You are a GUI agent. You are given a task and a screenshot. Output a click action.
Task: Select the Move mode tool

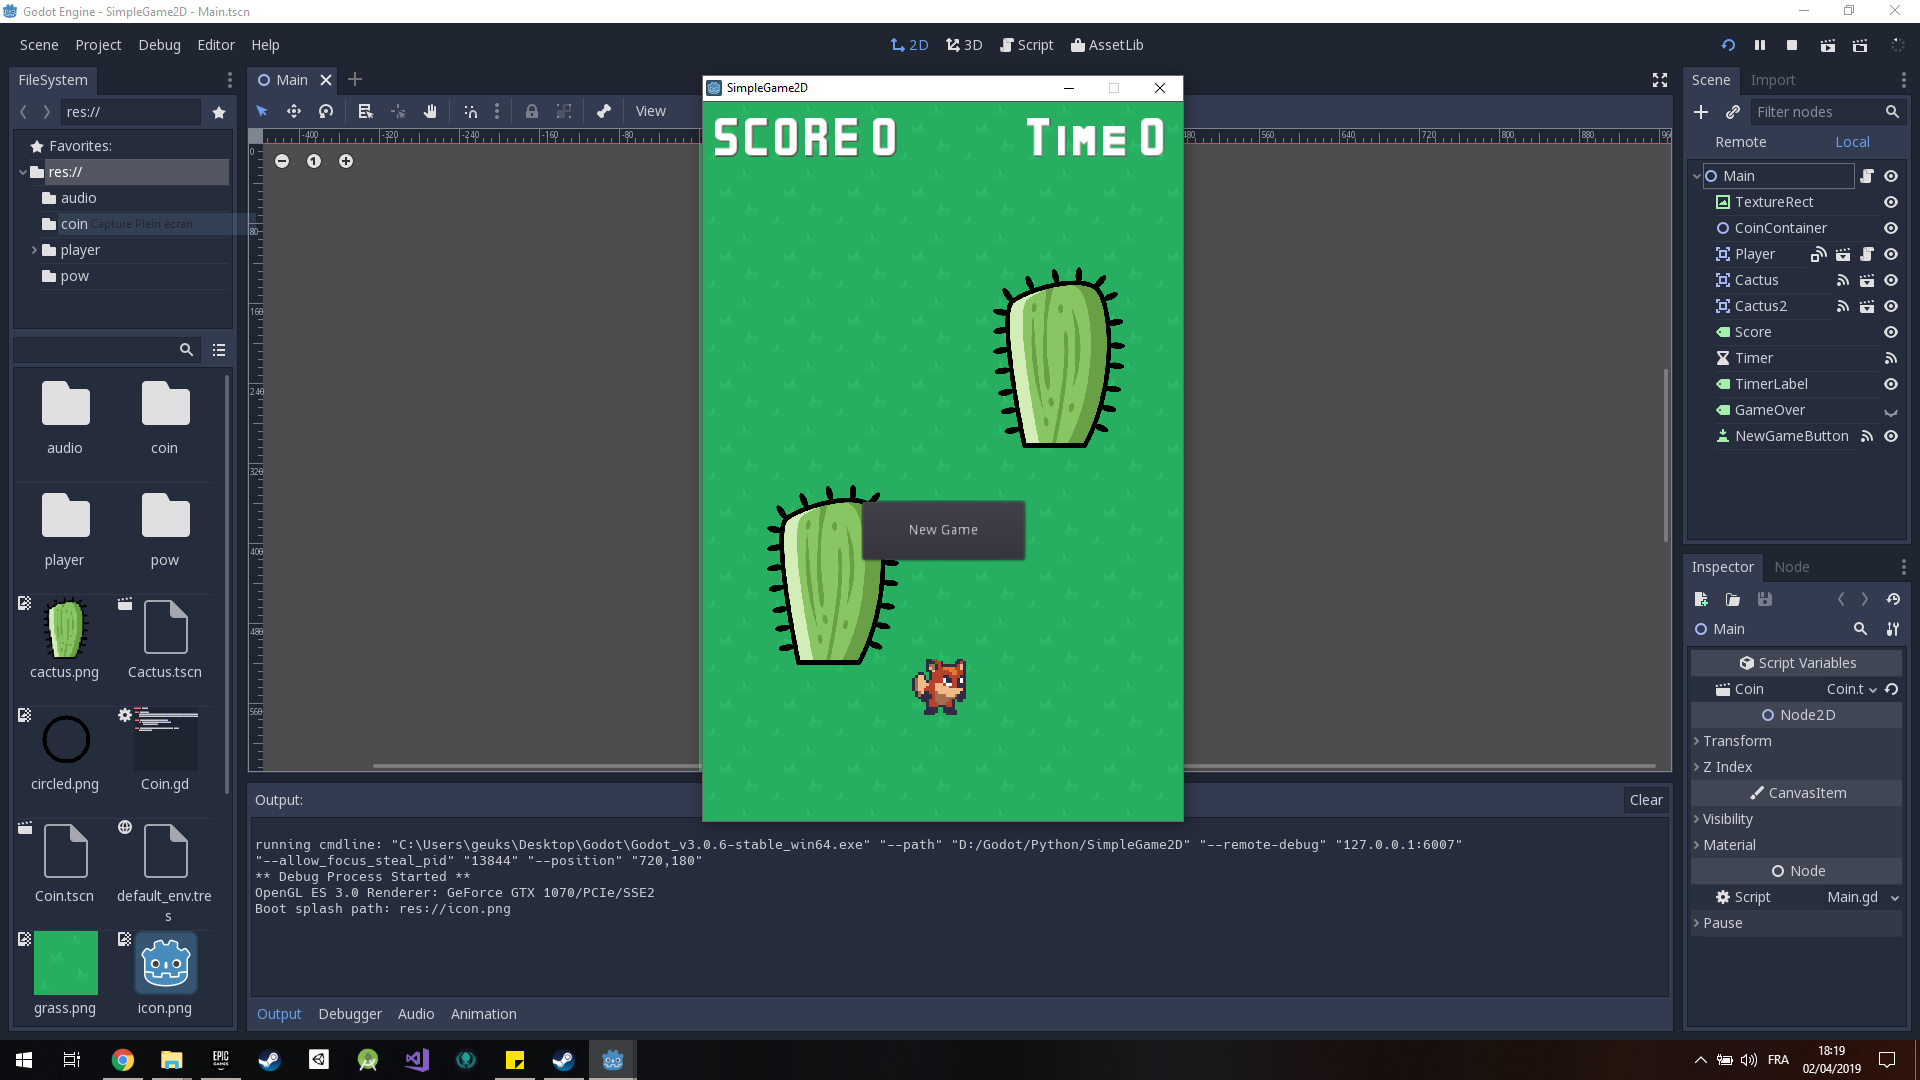click(294, 111)
